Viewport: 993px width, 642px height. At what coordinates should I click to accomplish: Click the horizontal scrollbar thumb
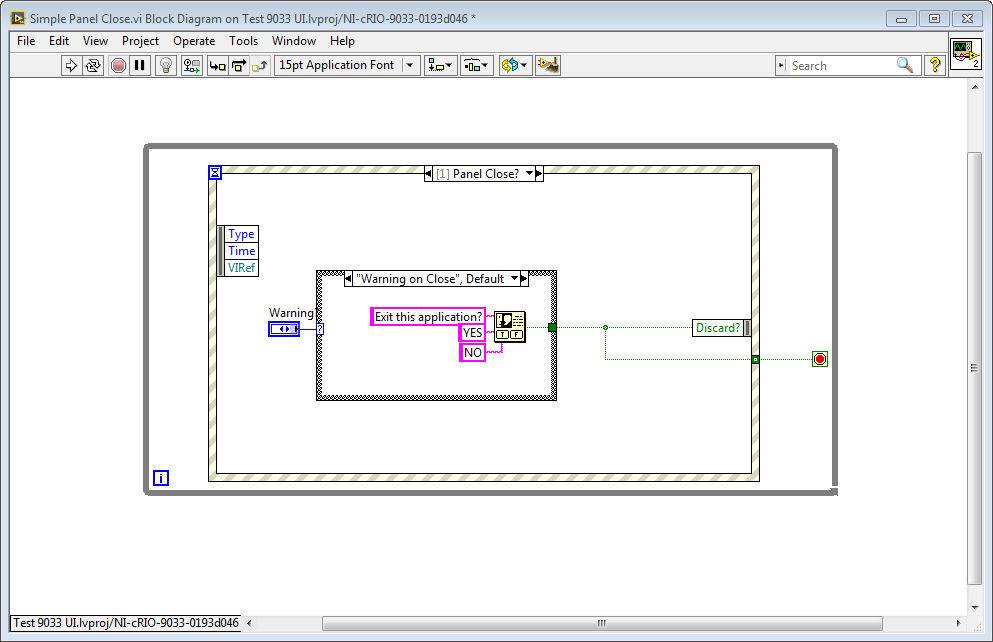pyautogui.click(x=600, y=623)
